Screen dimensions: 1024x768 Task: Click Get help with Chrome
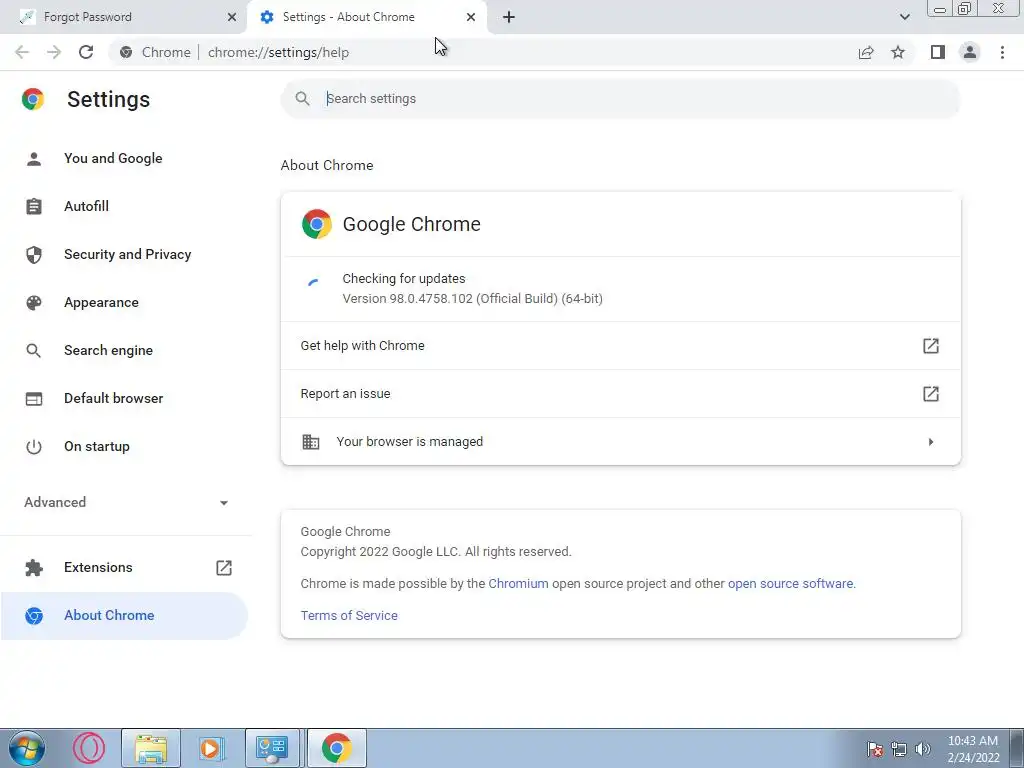(620, 346)
